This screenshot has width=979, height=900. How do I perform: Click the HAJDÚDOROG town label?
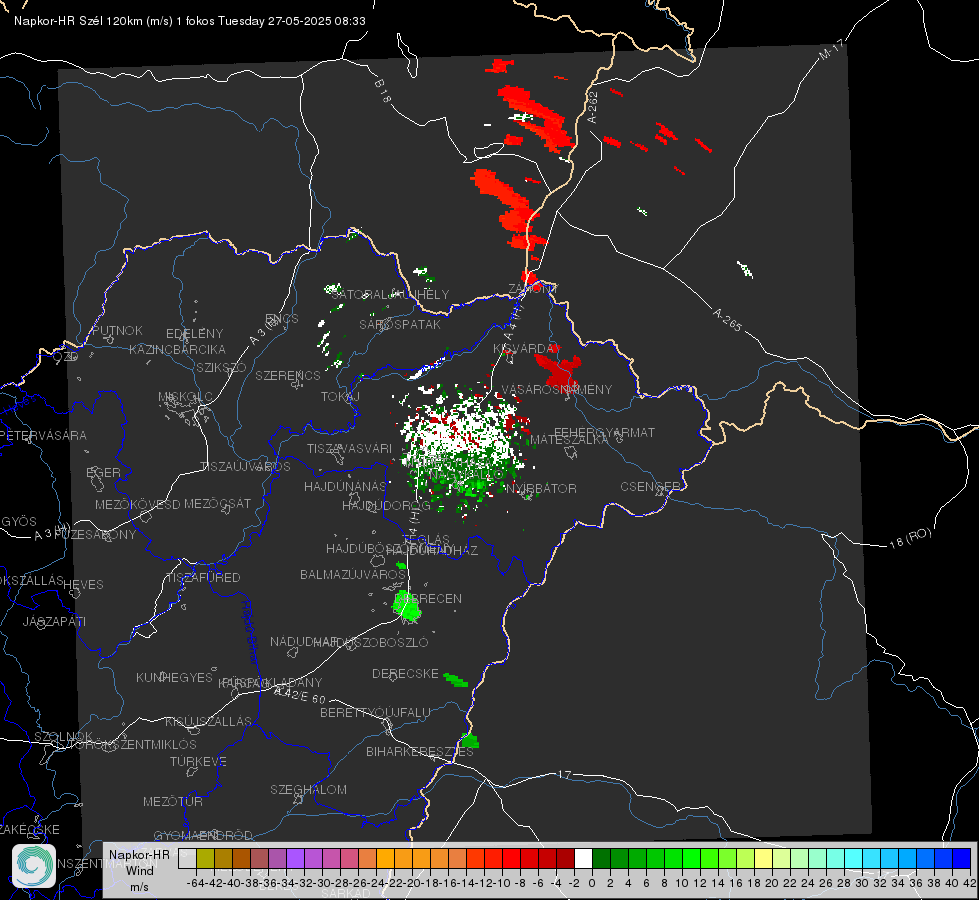tap(386, 506)
